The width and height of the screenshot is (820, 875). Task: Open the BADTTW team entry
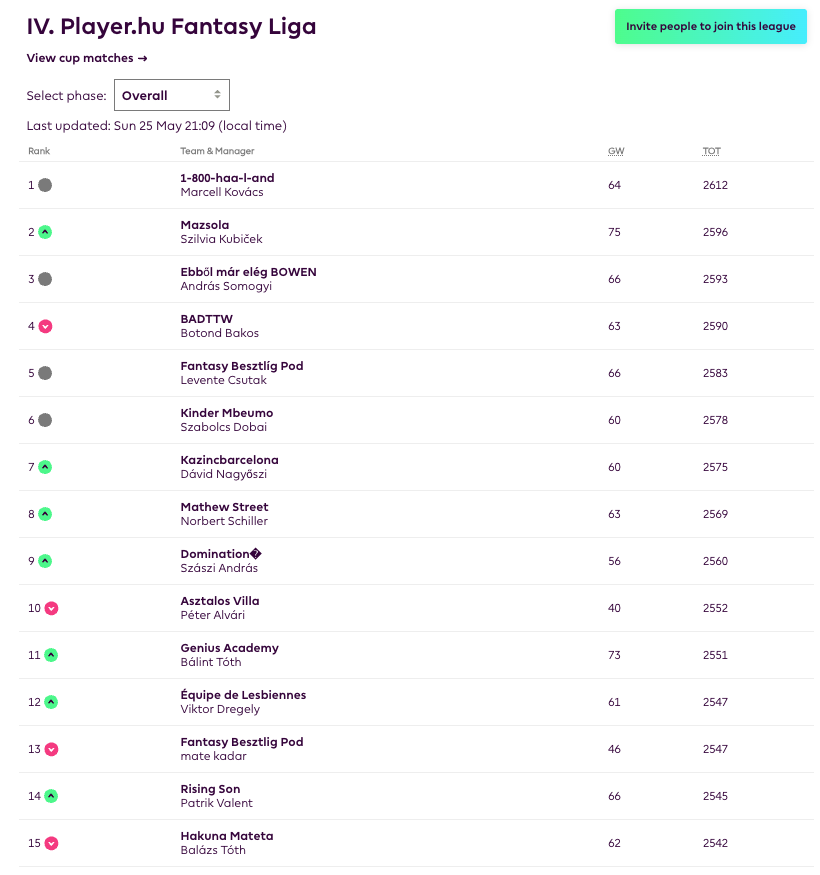207,319
